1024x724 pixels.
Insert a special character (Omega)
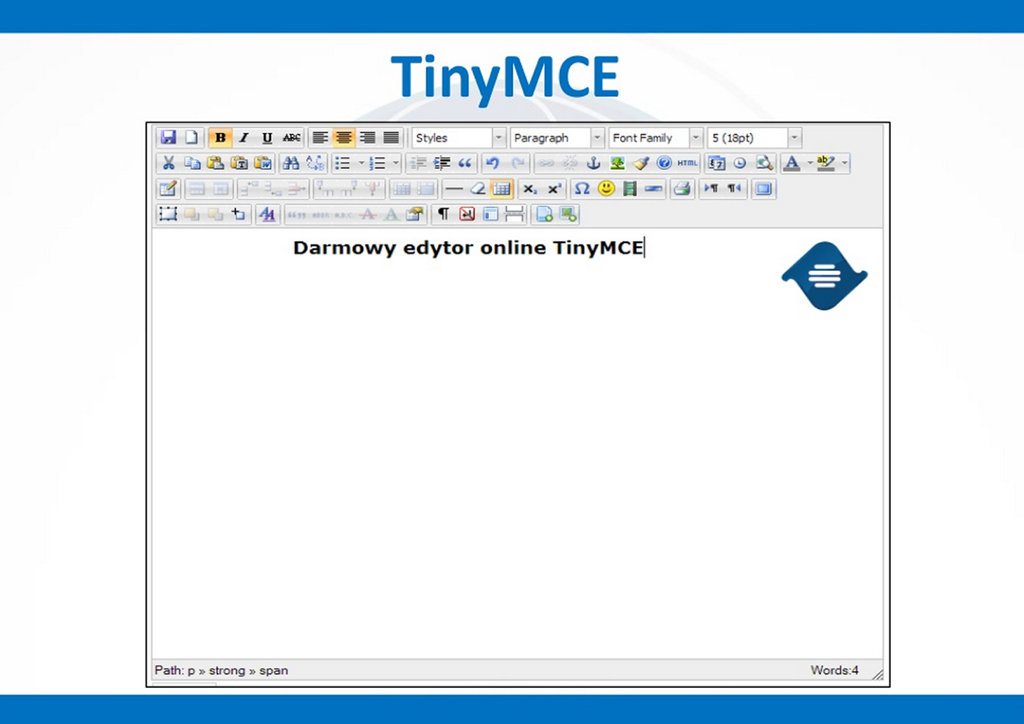tap(582, 189)
